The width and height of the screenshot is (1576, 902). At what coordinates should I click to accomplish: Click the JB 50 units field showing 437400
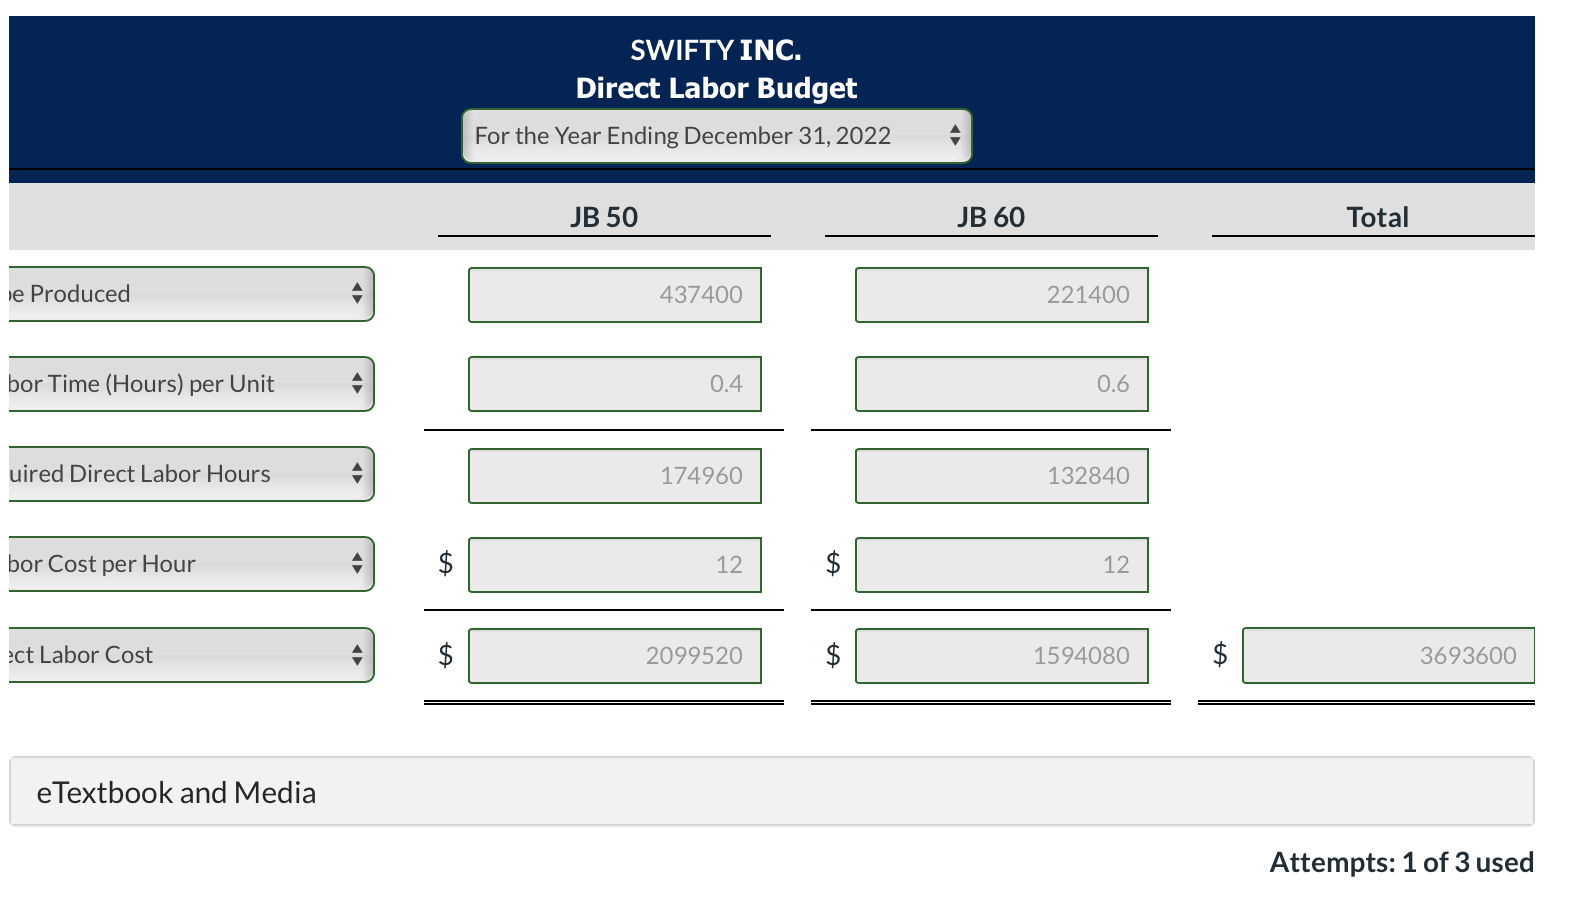(615, 295)
